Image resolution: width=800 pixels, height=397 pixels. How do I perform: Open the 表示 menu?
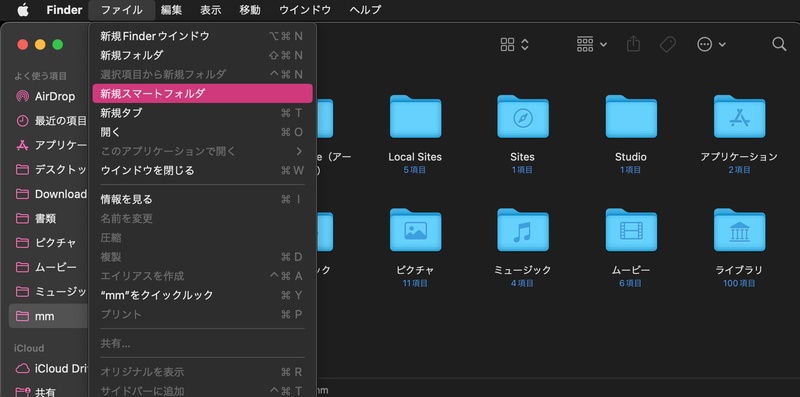click(x=211, y=10)
